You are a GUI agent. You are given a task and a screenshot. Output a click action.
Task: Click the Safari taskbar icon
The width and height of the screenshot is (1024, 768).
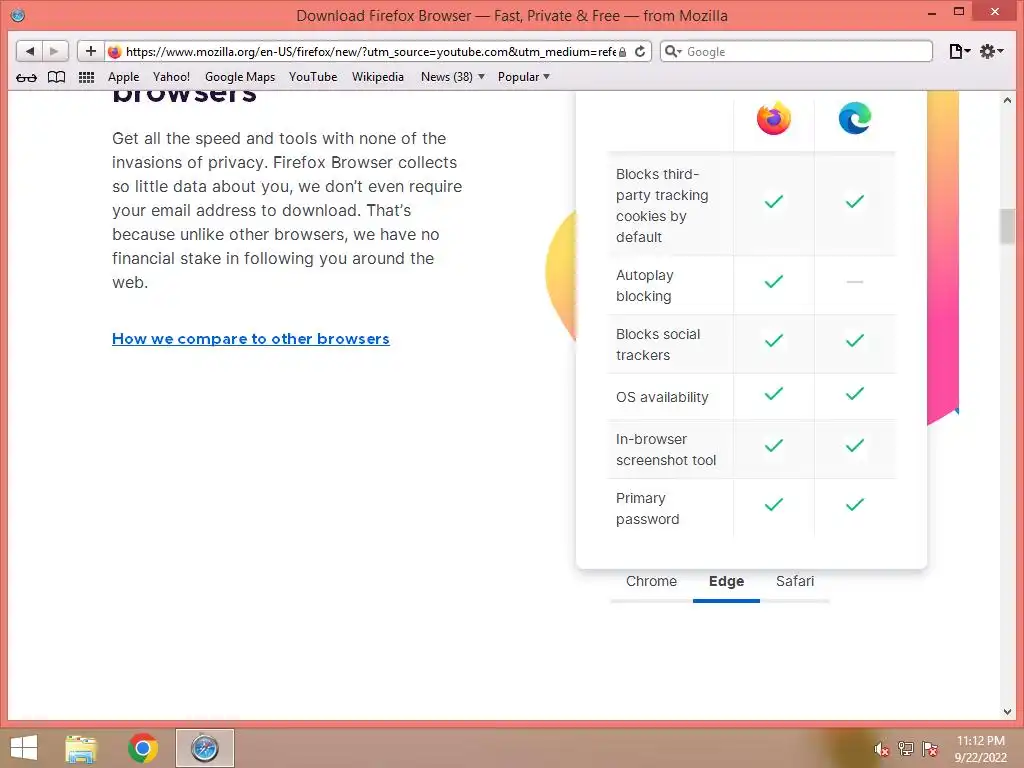click(204, 748)
